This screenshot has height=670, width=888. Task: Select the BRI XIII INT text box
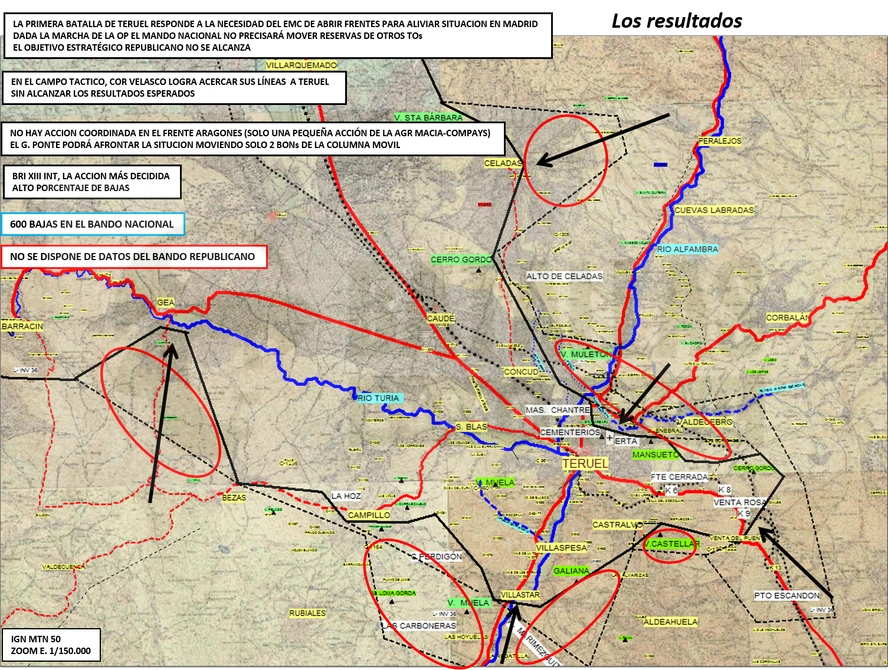(x=92, y=182)
